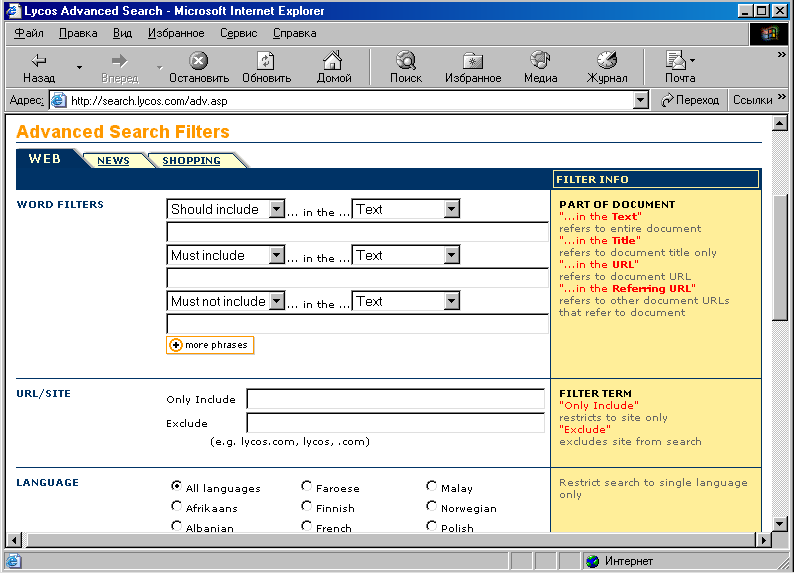This screenshot has height=574, width=794.
Task: Click the page icon in the address bar
Action: click(x=59, y=100)
